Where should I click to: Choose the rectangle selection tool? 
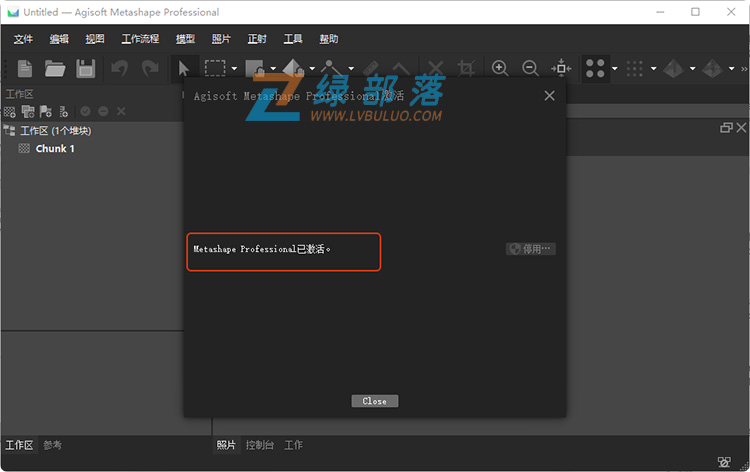click(215, 68)
